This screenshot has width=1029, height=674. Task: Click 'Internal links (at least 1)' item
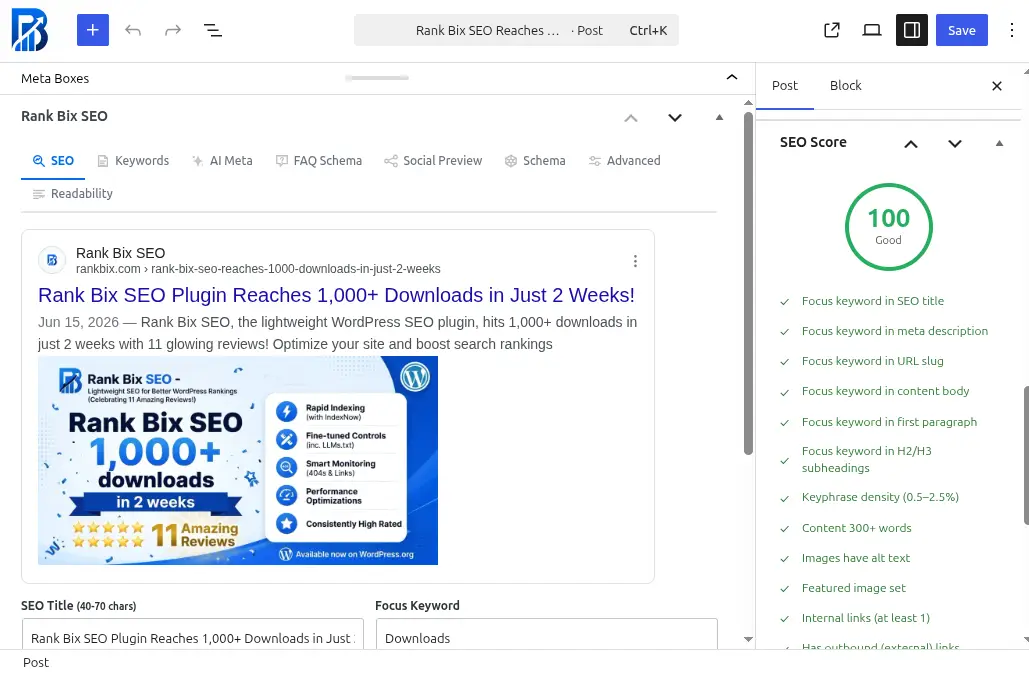click(x=866, y=618)
